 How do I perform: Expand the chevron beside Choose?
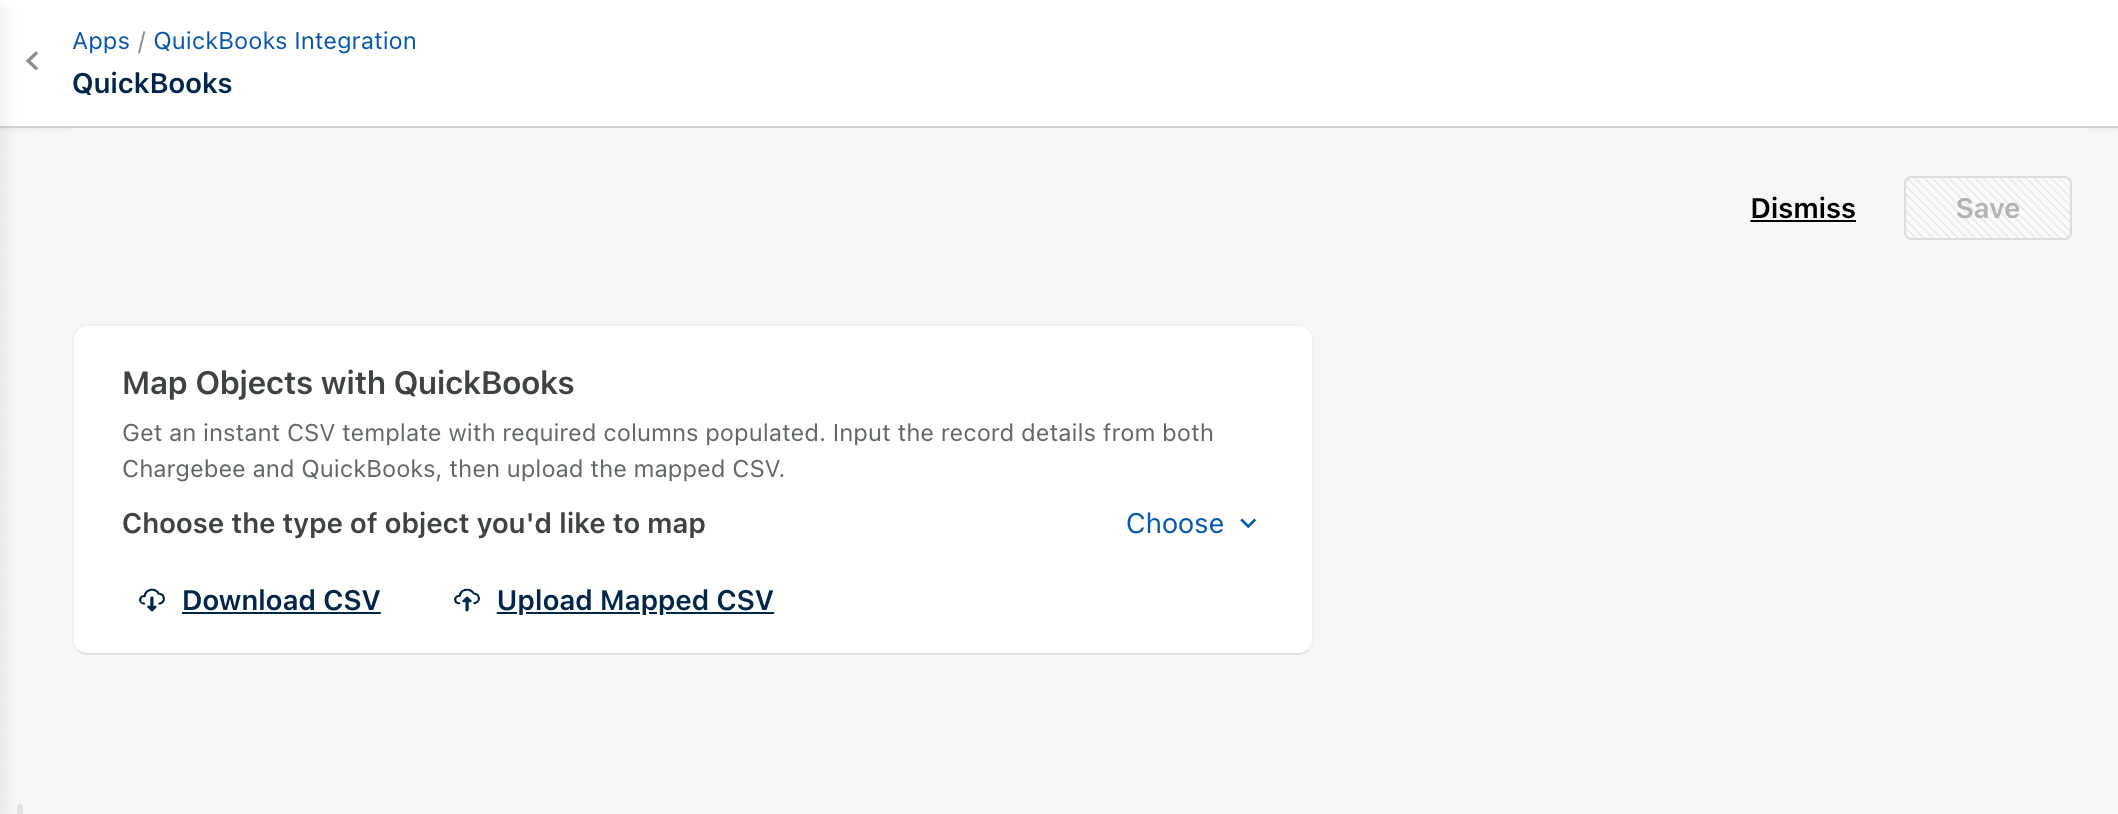click(1248, 523)
